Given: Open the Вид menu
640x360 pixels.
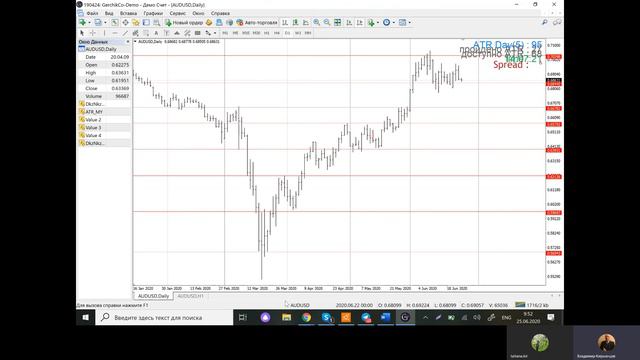Looking at the screenshot, I should [109, 13].
